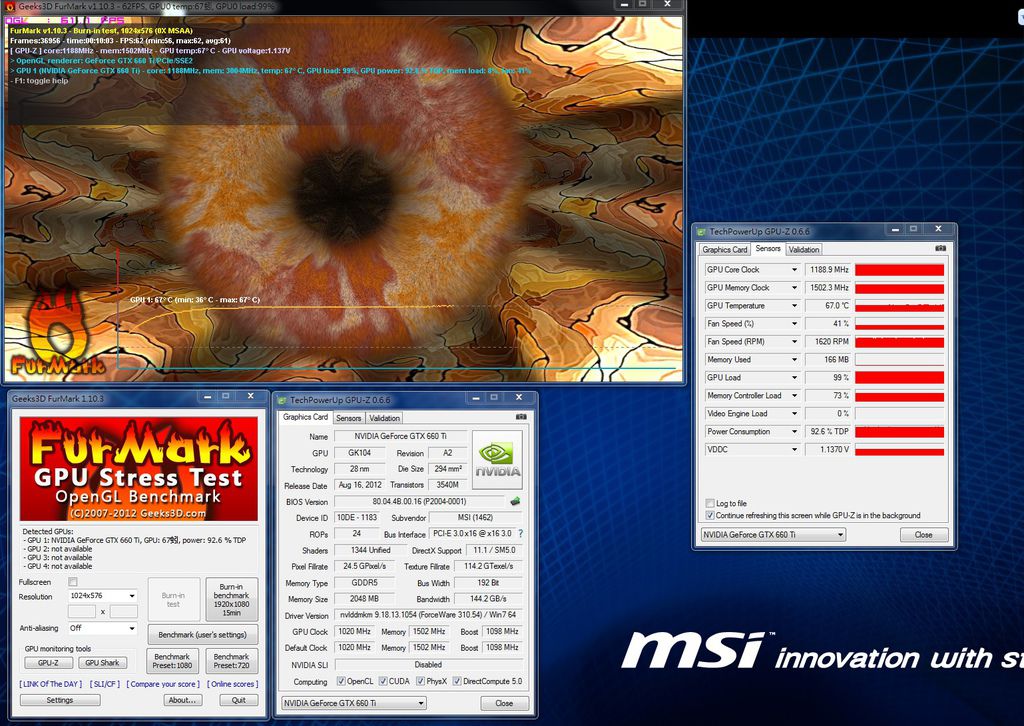Expand the Memory Controller Load sensor dropdown

click(794, 396)
